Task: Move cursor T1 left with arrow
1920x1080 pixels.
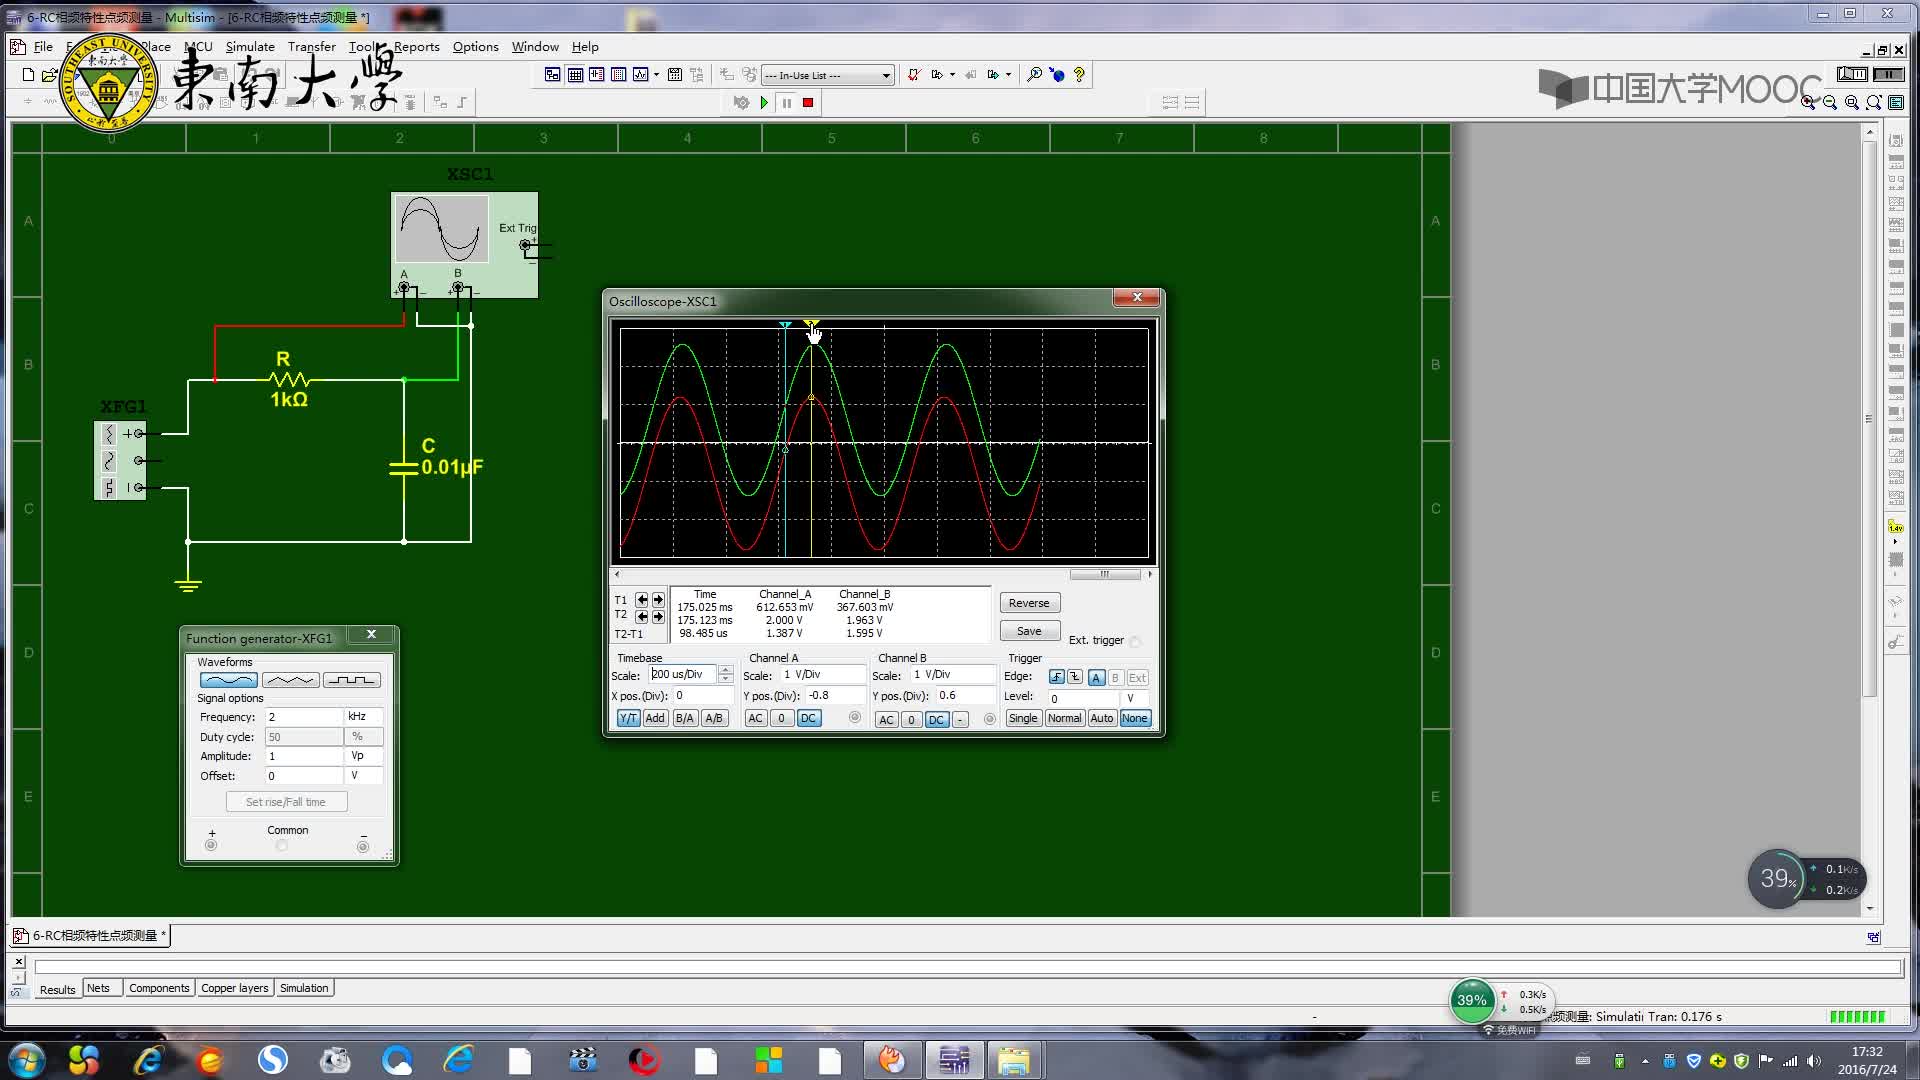Action: [x=642, y=600]
